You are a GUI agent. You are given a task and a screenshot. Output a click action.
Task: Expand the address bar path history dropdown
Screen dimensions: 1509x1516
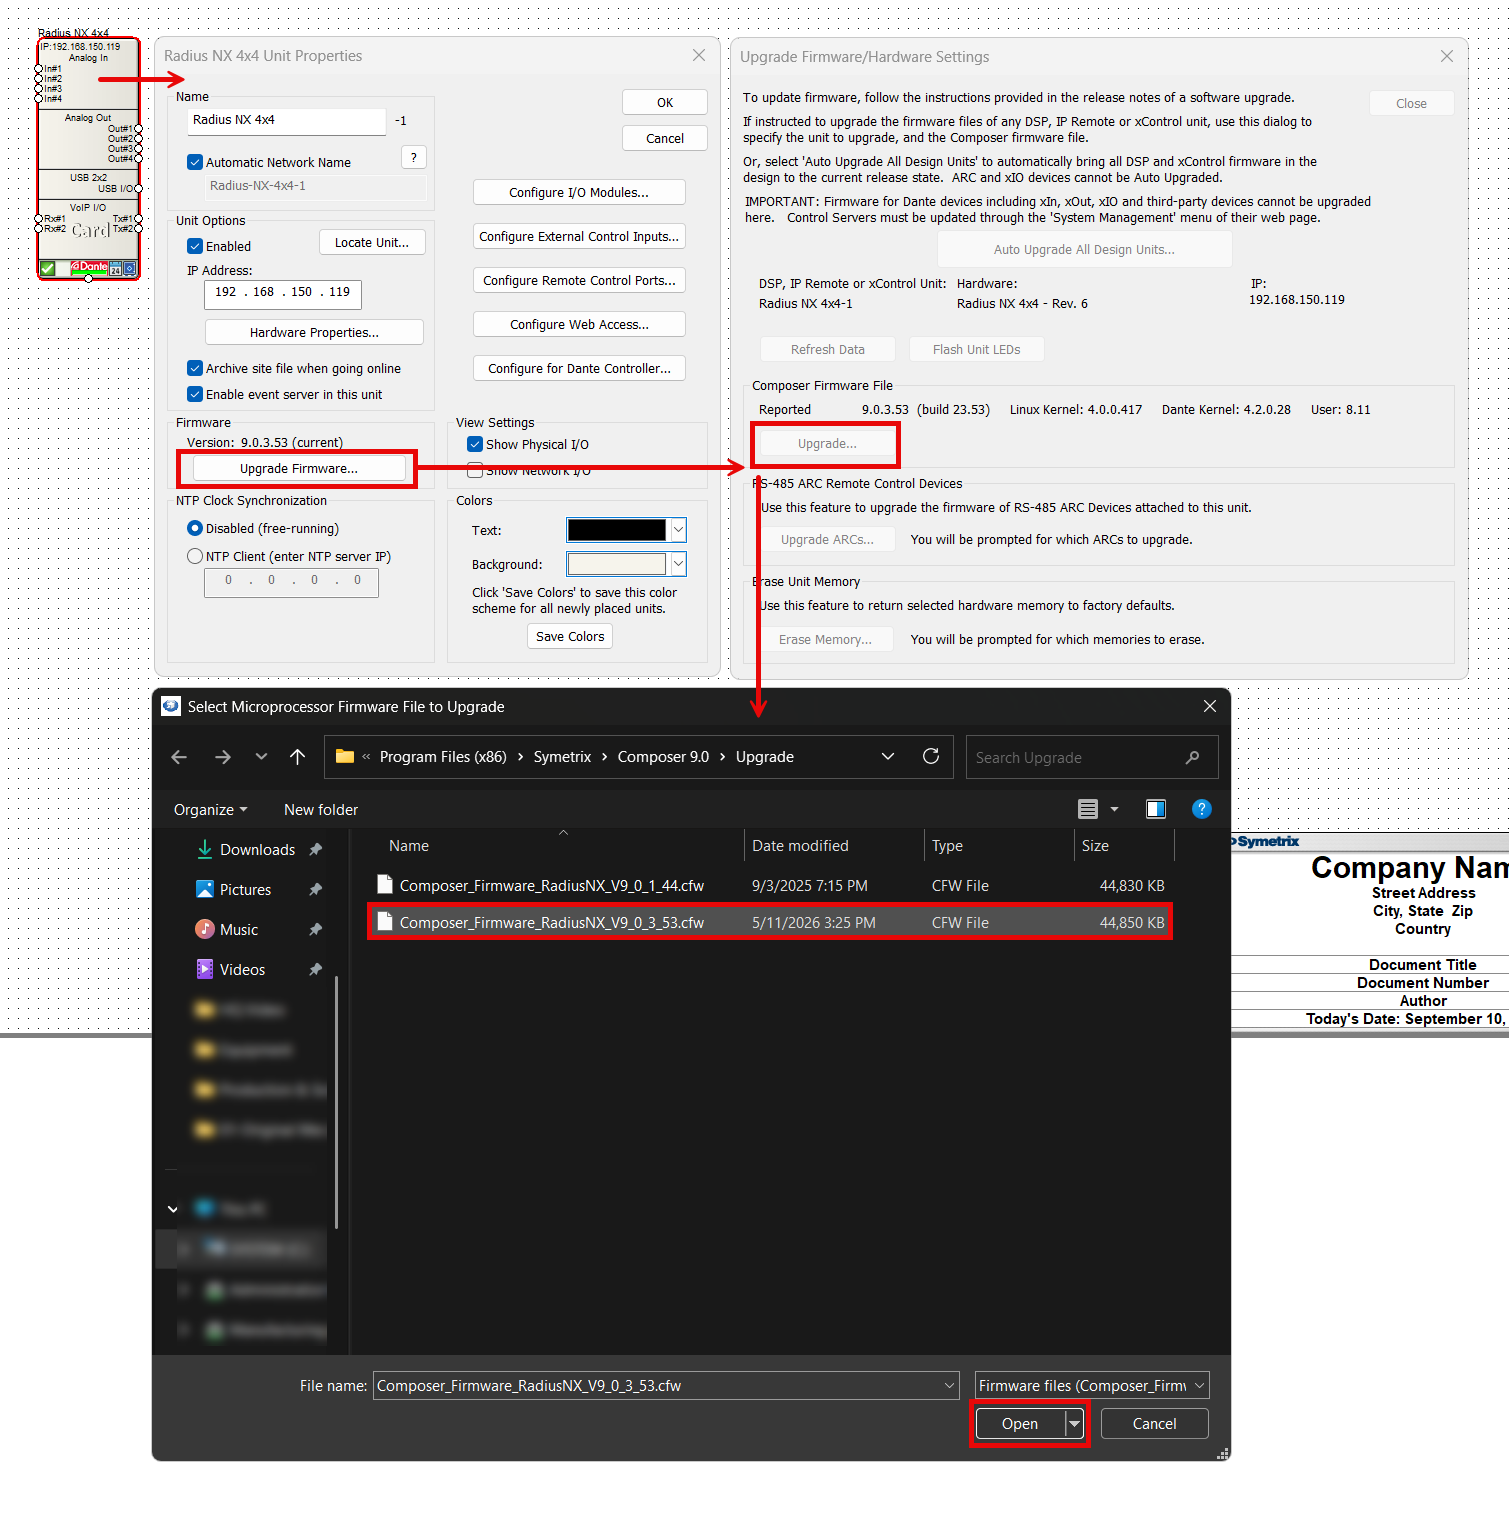888,757
